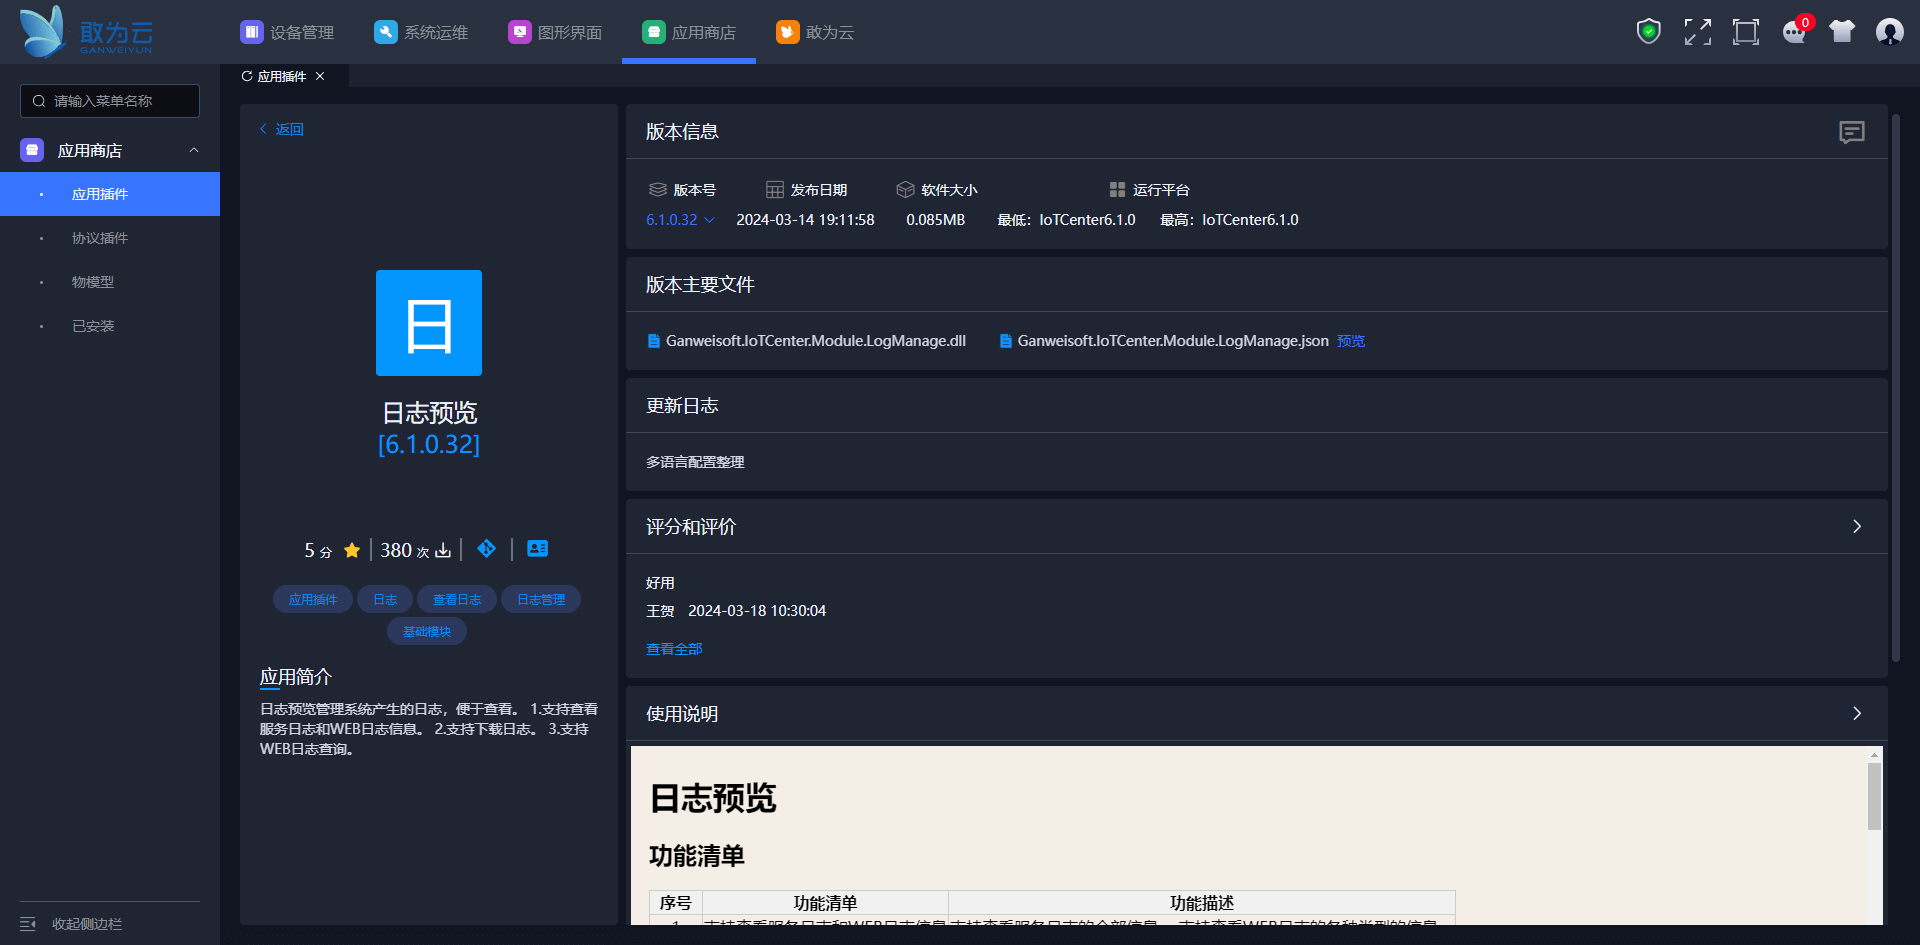This screenshot has height=945, width=1920.
Task: Collapse the 应用商店 sidebar group
Action: coord(194,150)
